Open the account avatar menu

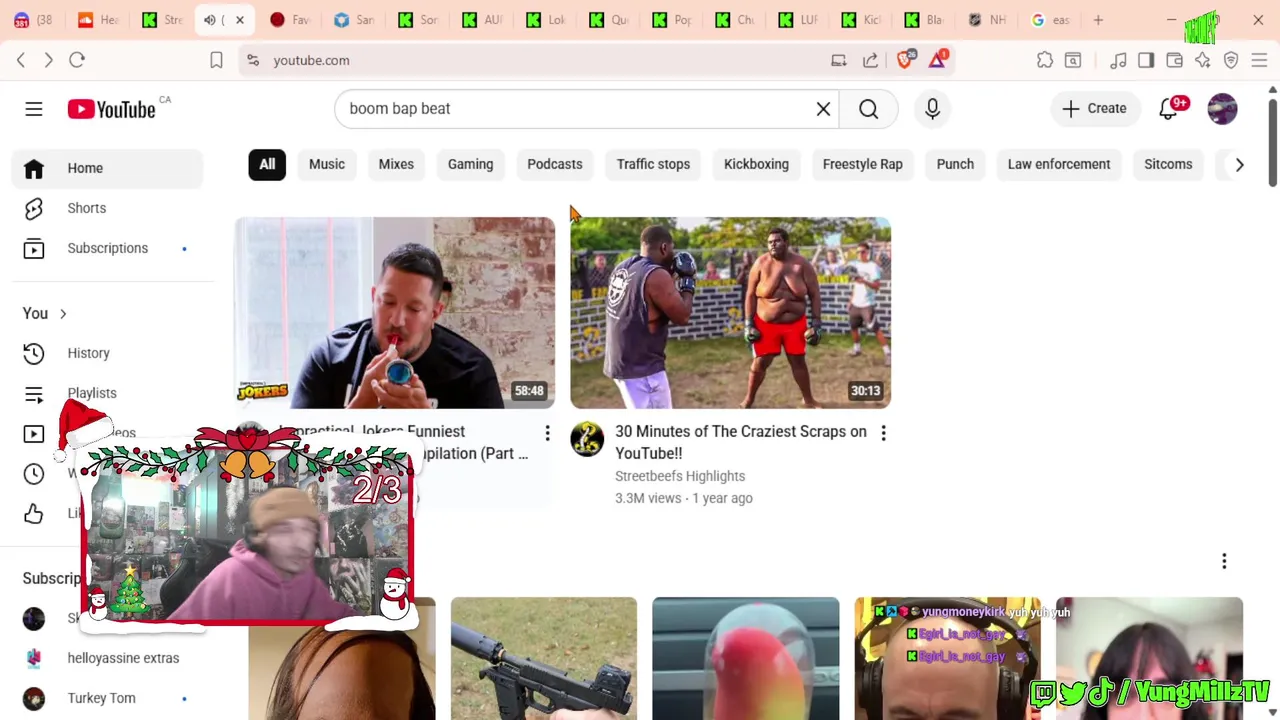(1222, 109)
